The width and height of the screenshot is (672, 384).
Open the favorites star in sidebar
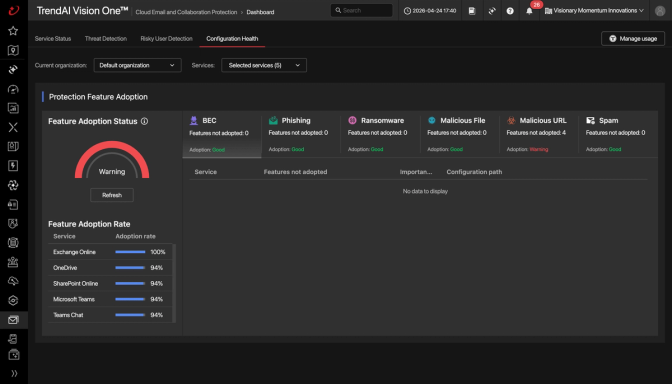(13, 31)
